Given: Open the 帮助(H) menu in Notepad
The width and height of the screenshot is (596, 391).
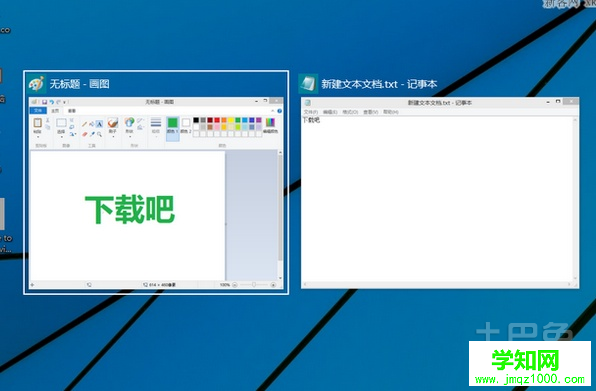Looking at the screenshot, I should pyautogui.click(x=391, y=112).
